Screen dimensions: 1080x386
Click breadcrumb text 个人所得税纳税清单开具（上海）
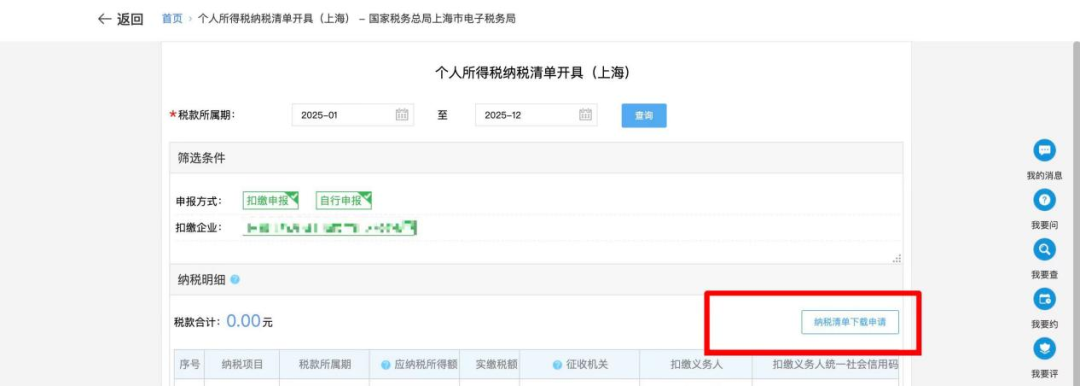click(x=276, y=19)
